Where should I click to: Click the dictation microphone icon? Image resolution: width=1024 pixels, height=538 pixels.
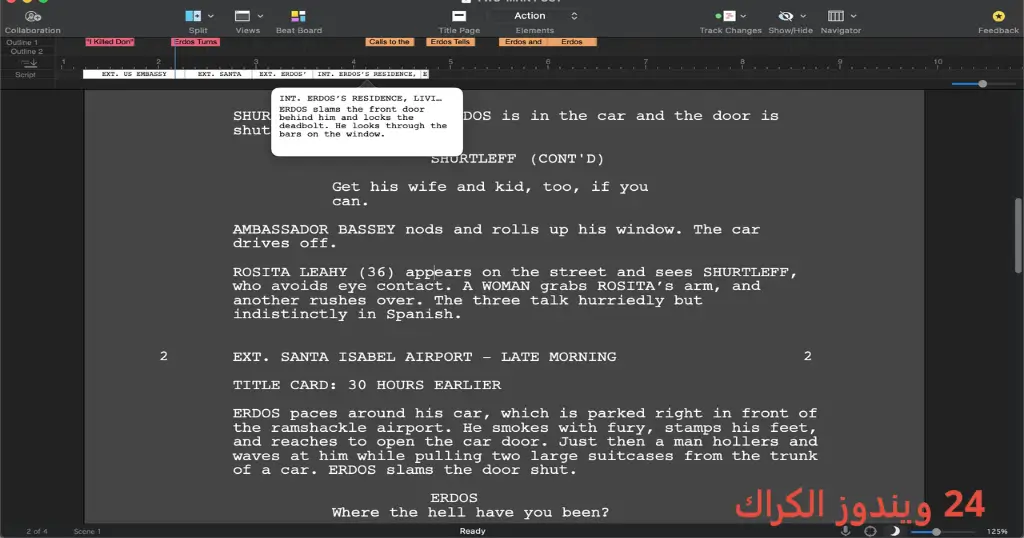[x=846, y=531]
